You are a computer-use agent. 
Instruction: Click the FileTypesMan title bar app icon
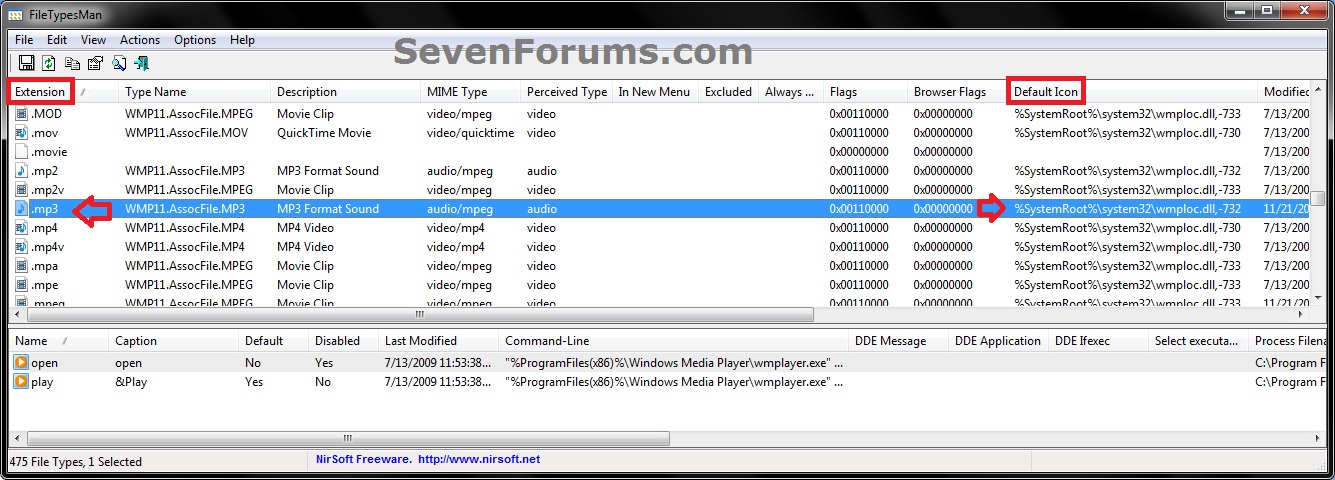pos(17,14)
